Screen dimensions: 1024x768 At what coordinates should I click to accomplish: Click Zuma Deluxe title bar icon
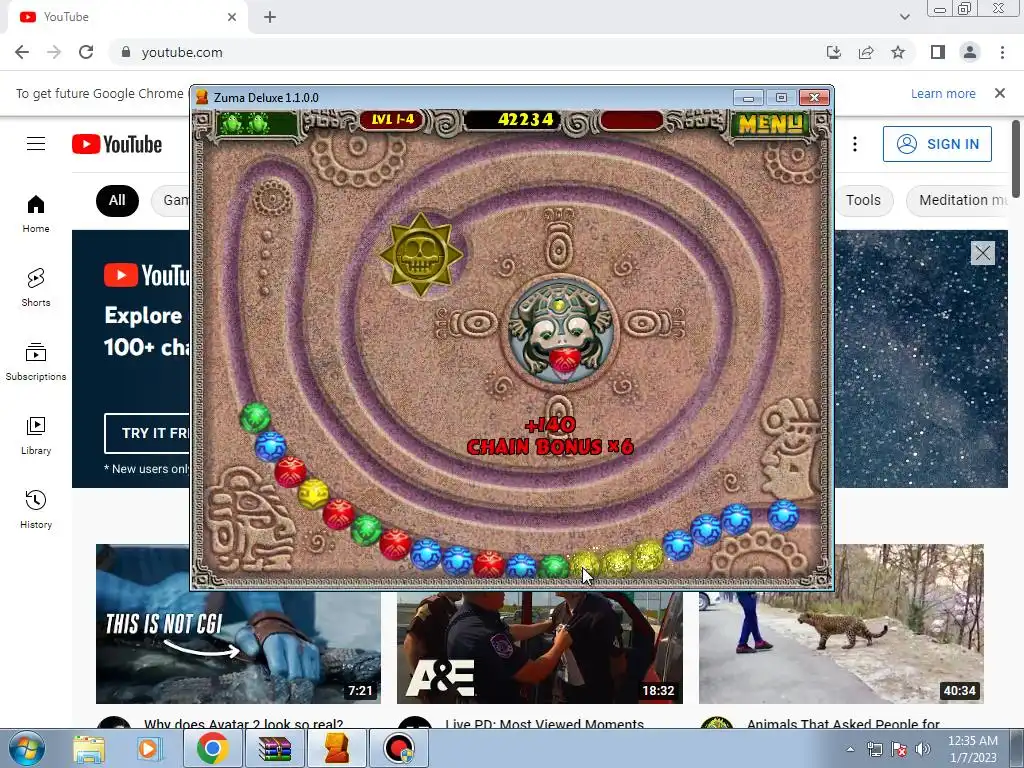pyautogui.click(x=202, y=97)
